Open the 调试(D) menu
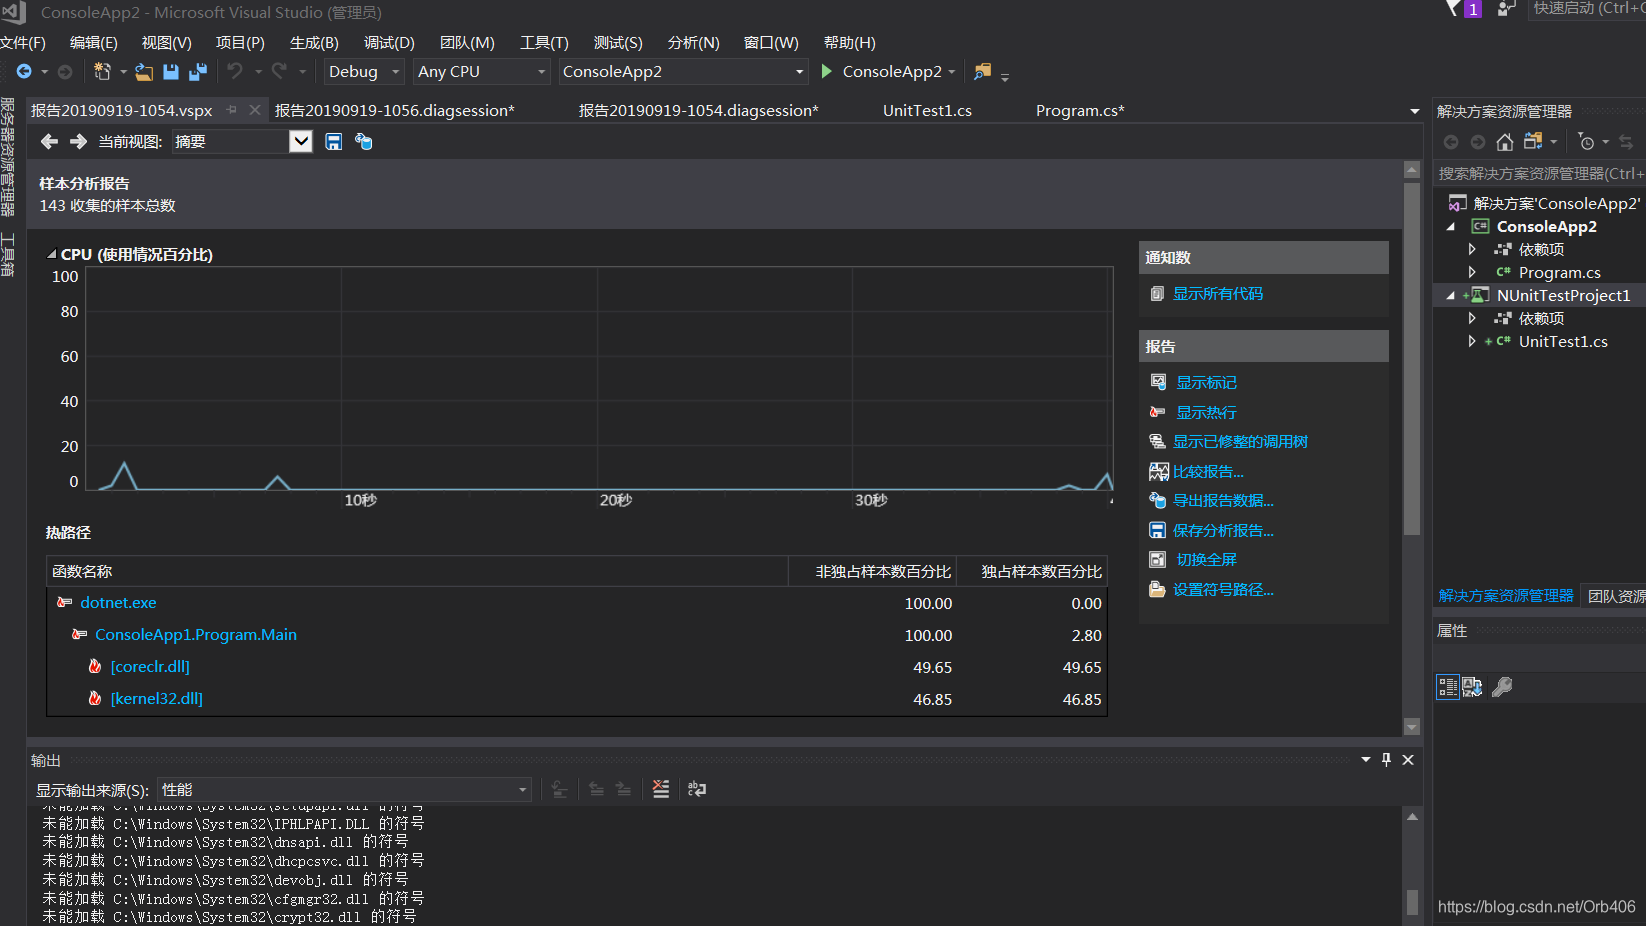 389,43
